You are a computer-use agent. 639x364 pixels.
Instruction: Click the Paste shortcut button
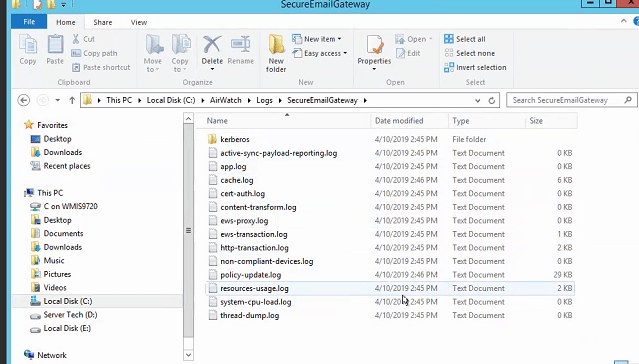[x=101, y=68]
